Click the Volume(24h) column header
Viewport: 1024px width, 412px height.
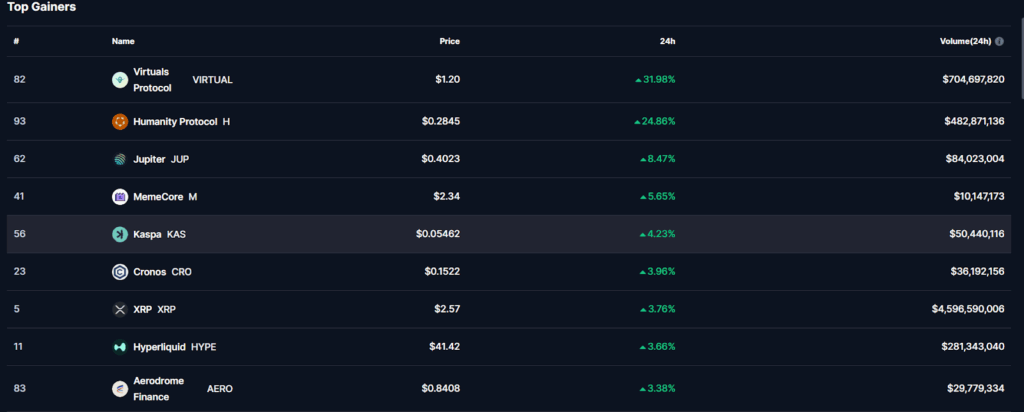coord(965,42)
